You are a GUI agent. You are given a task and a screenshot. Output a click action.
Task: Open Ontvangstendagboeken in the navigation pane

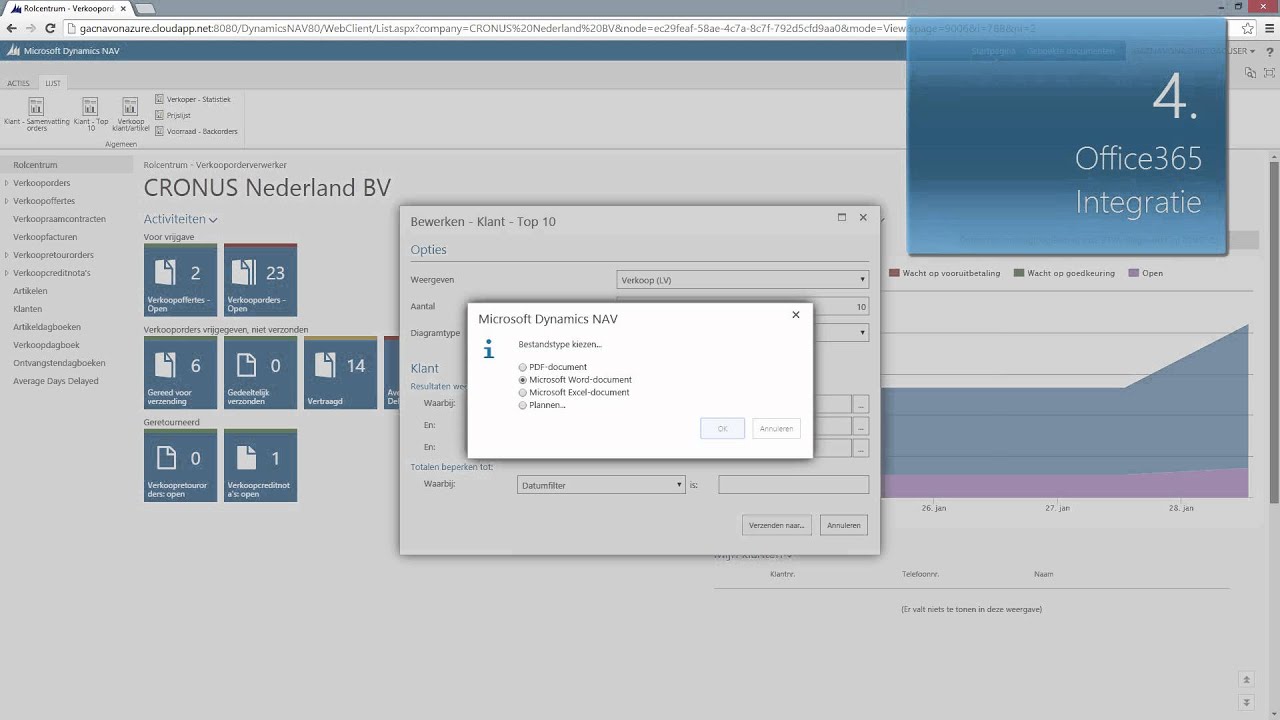point(59,363)
